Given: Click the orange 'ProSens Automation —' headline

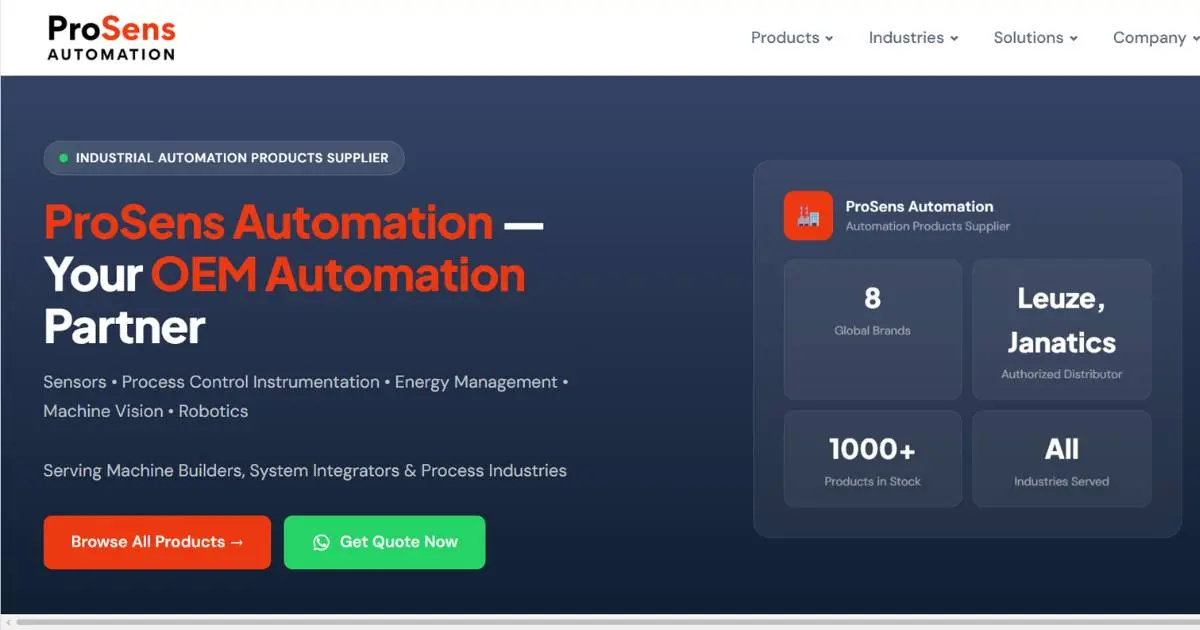Looking at the screenshot, I should tap(293, 223).
